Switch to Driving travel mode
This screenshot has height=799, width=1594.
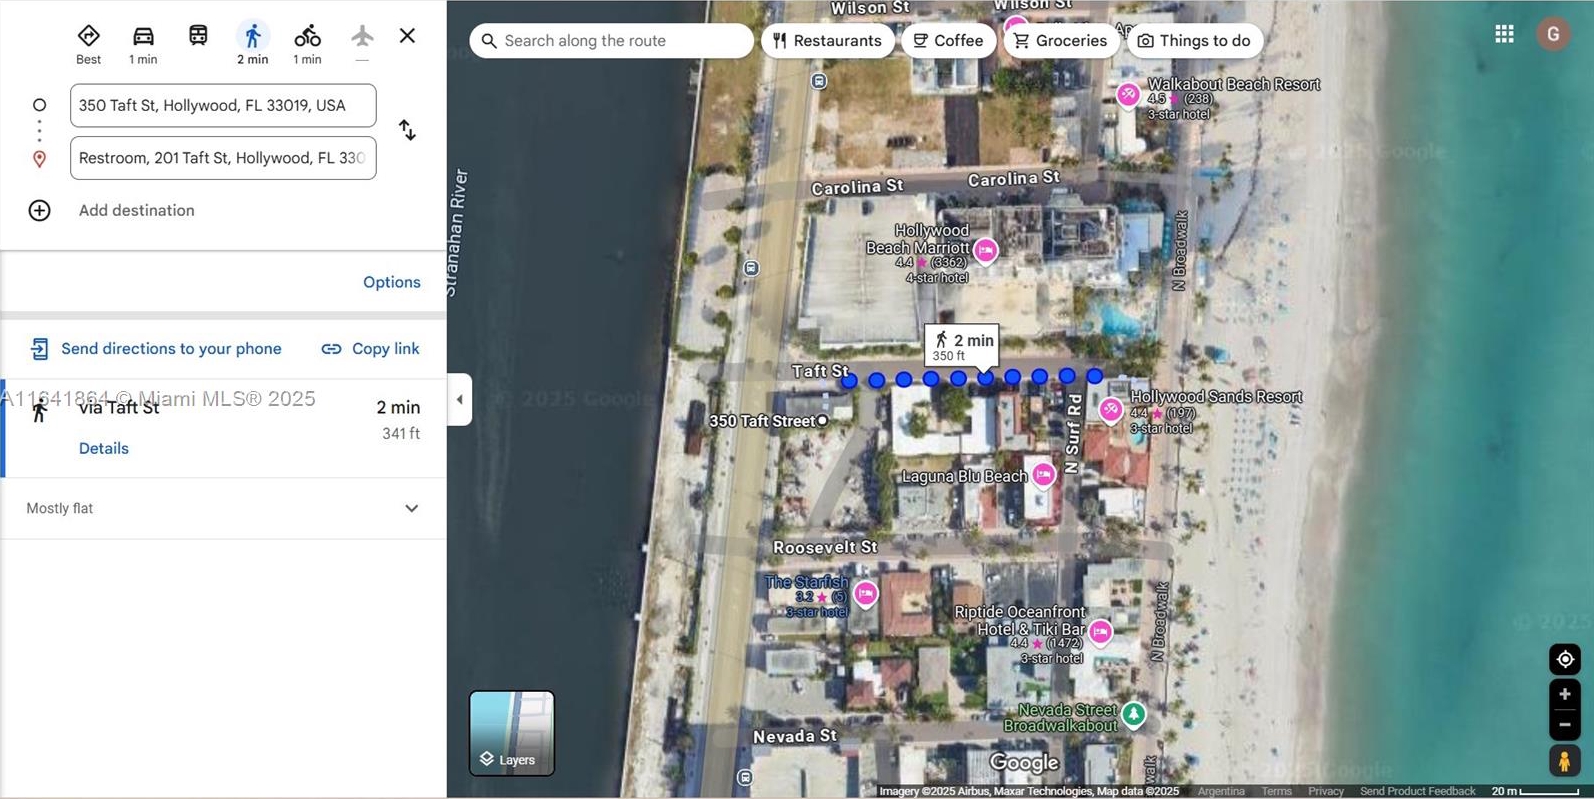[143, 36]
